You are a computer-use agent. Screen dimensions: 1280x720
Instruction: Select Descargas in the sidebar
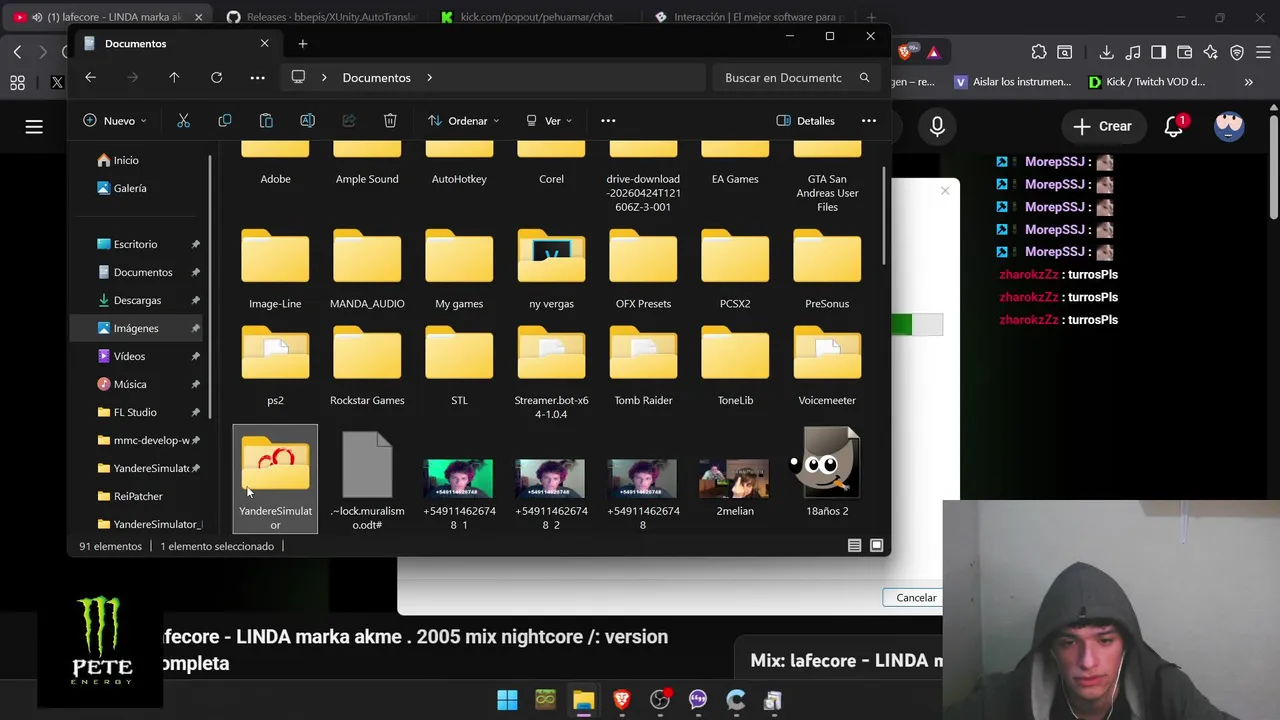click(138, 300)
